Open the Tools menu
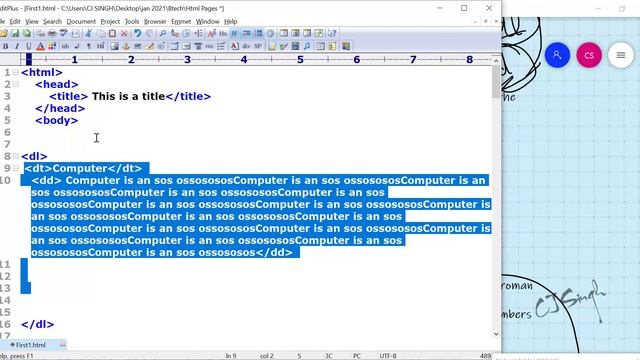The height and width of the screenshot is (360, 640). 132,22
